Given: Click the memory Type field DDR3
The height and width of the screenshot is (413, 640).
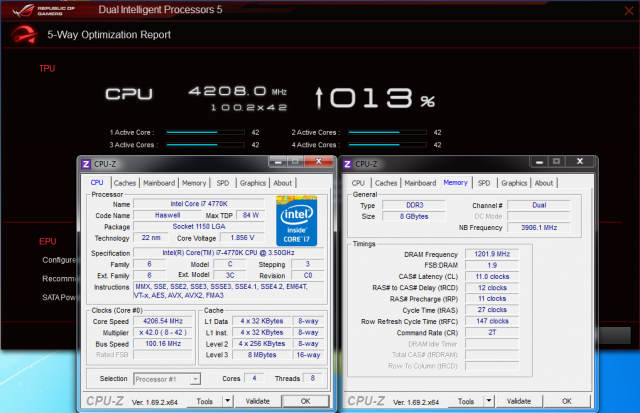Looking at the screenshot, I should point(414,205).
